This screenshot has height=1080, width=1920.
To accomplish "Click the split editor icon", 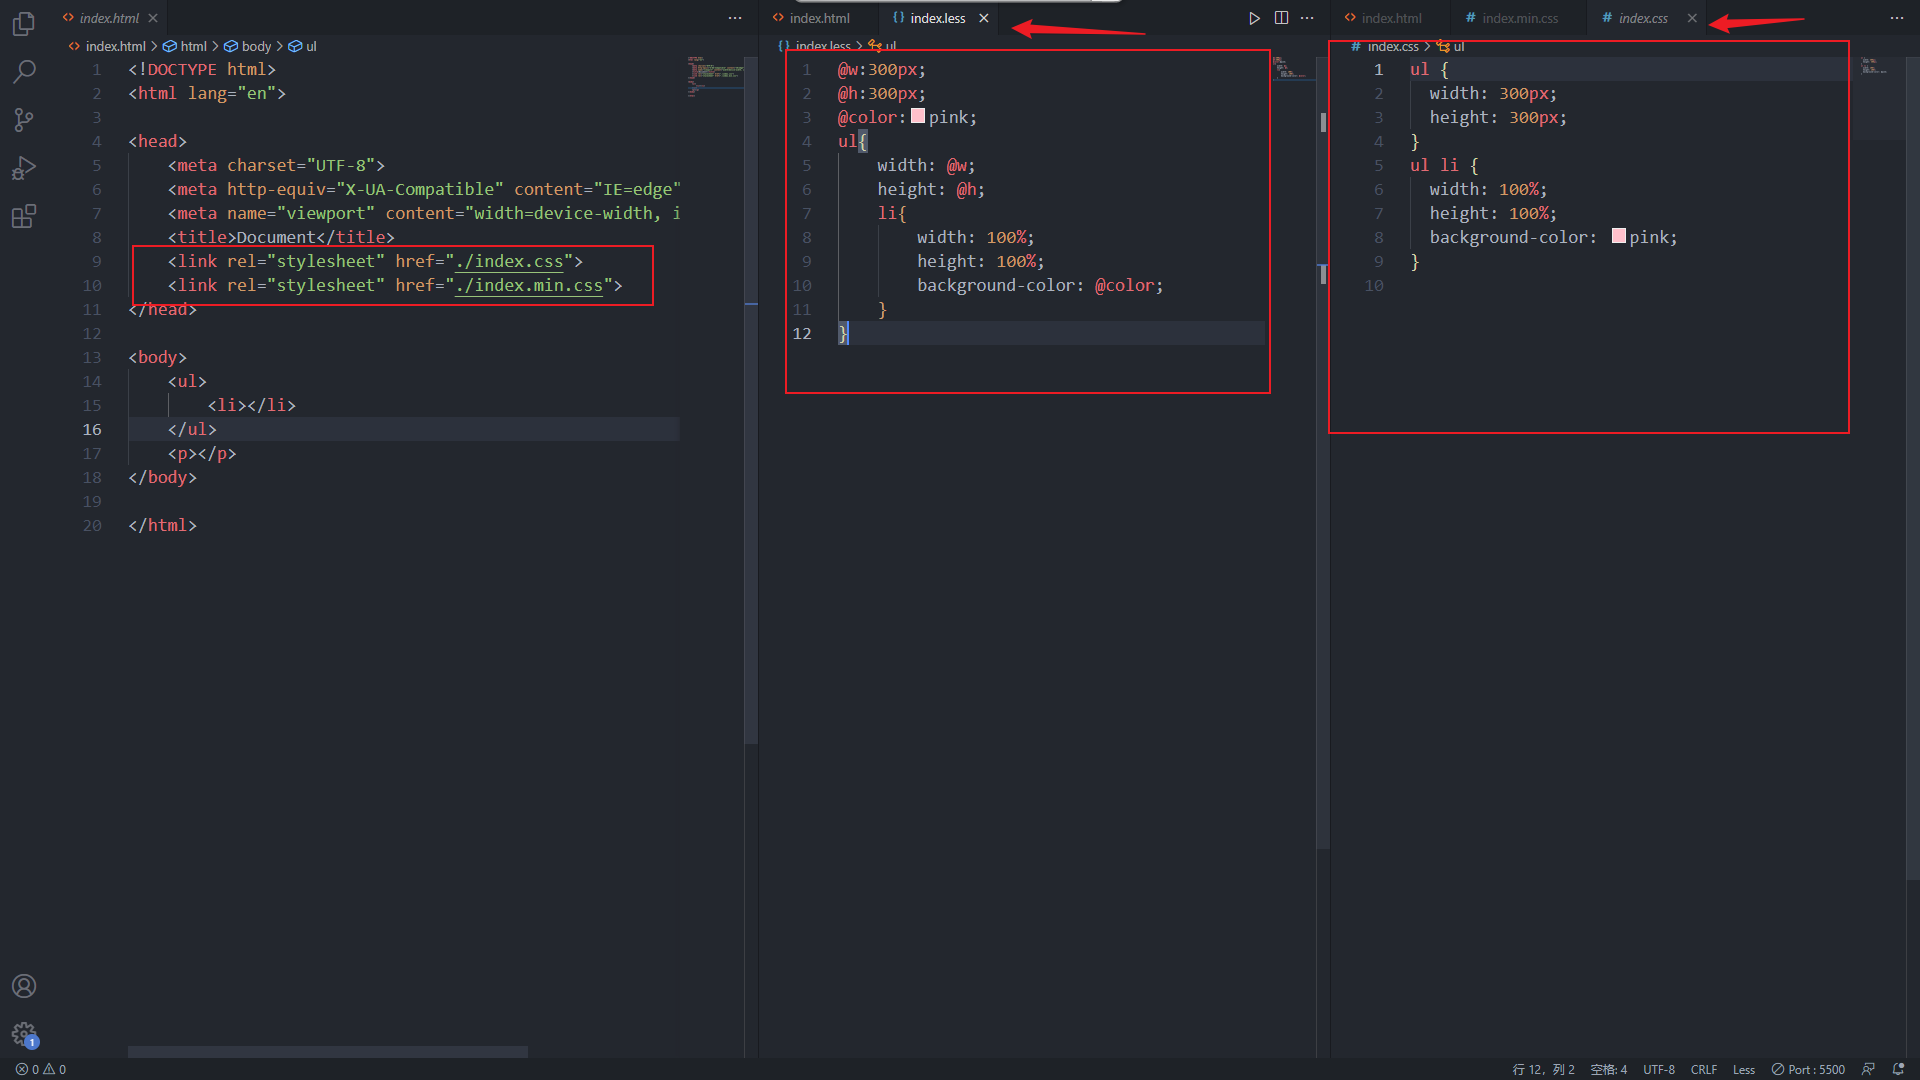I will point(1282,17).
